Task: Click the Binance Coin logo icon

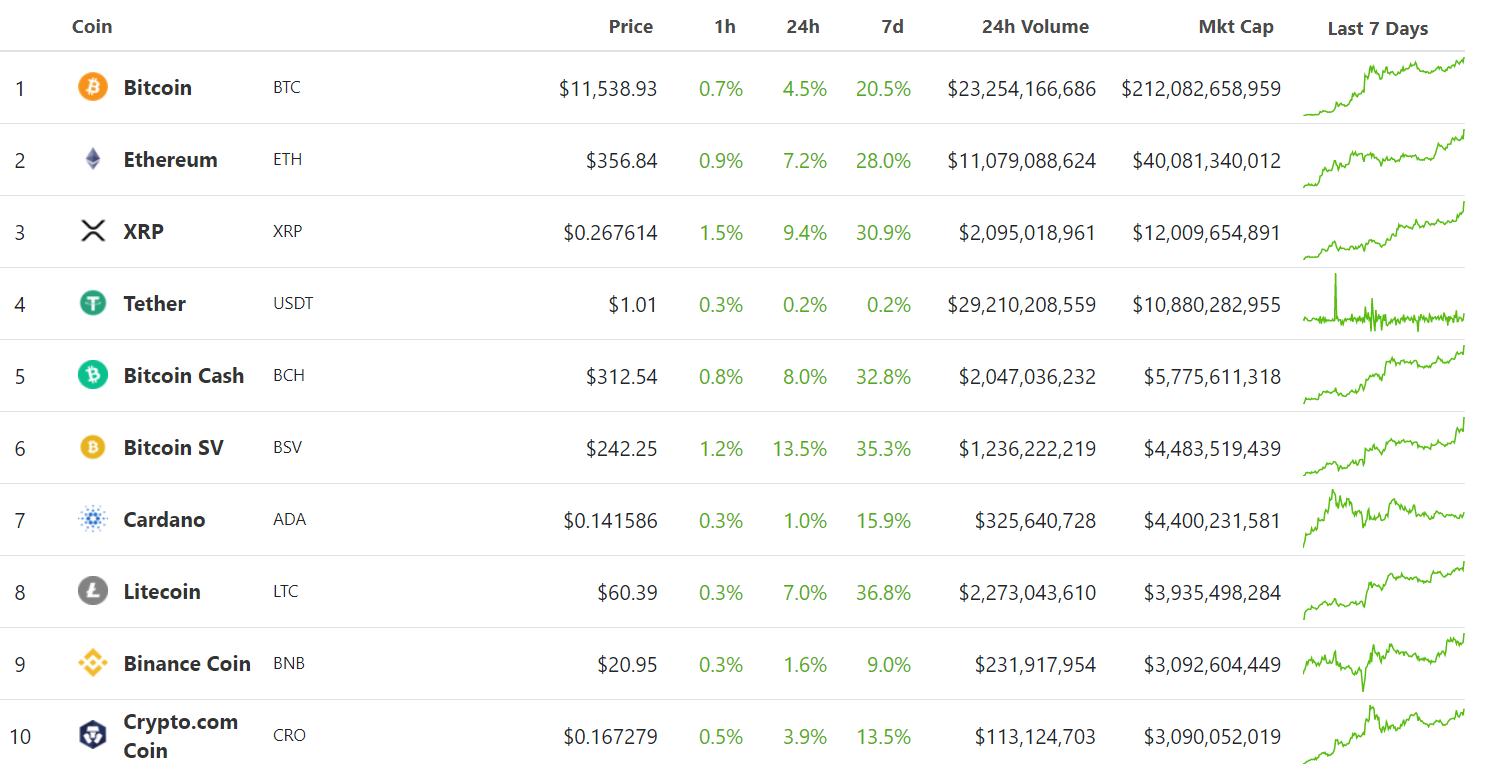Action: pyautogui.click(x=93, y=663)
